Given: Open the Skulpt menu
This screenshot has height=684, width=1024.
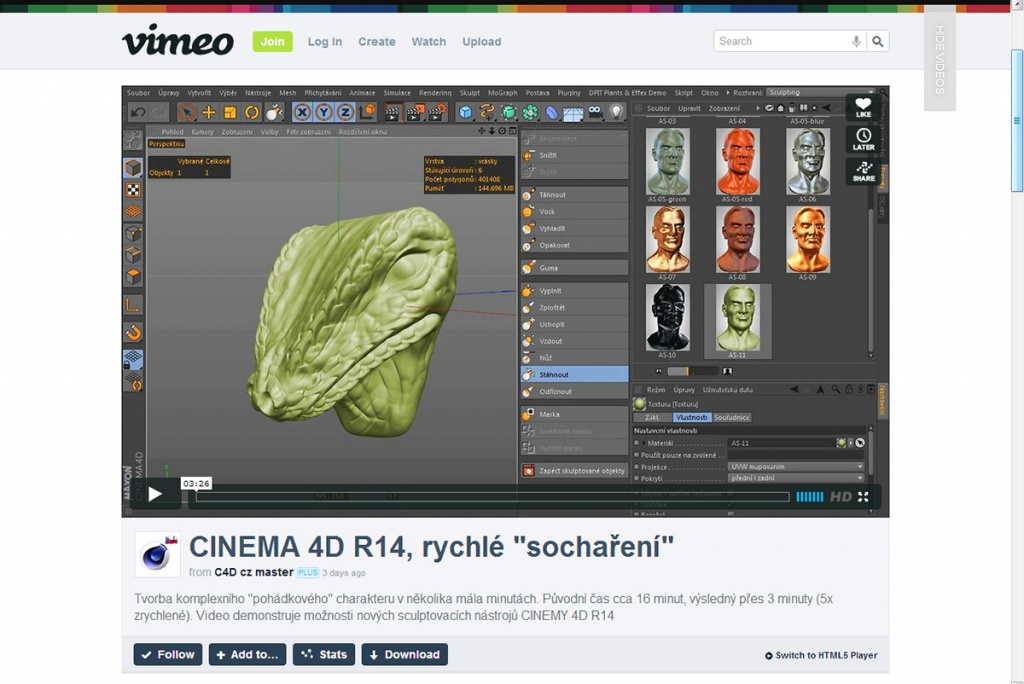Looking at the screenshot, I should point(470,93).
